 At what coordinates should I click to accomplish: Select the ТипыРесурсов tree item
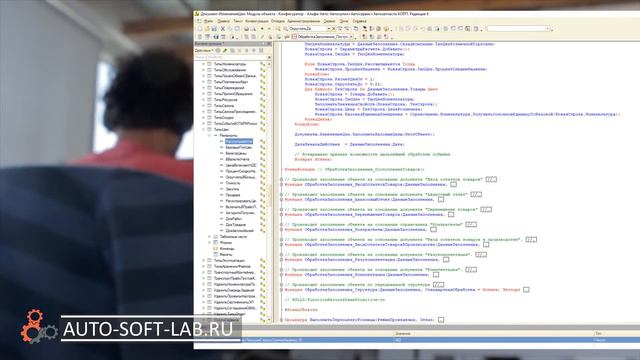tap(225, 100)
